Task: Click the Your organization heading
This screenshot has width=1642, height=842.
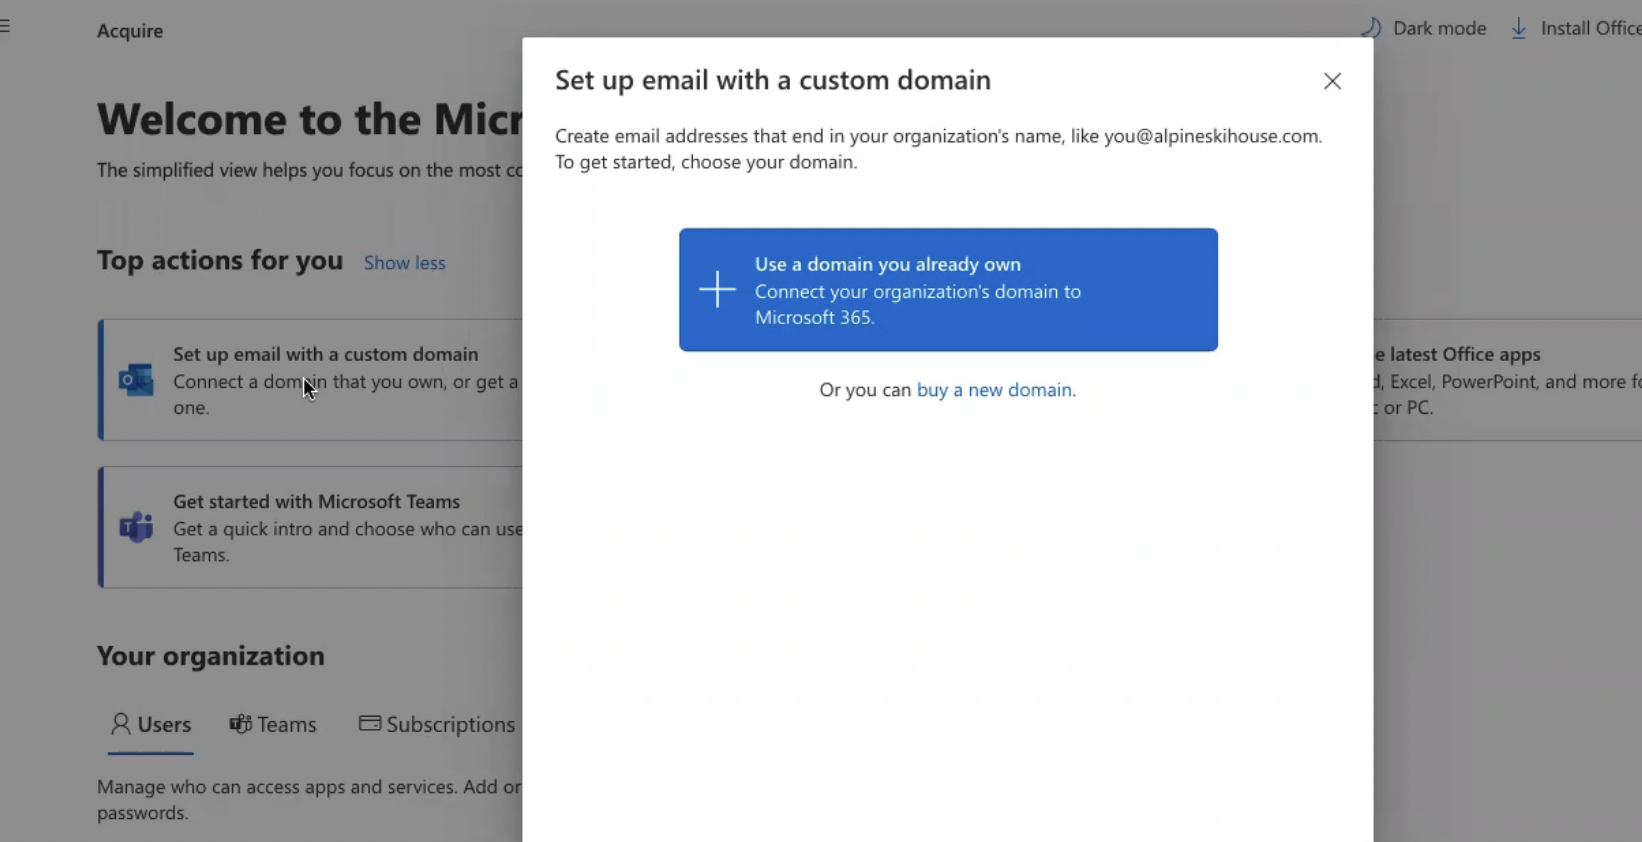Action: click(x=211, y=656)
